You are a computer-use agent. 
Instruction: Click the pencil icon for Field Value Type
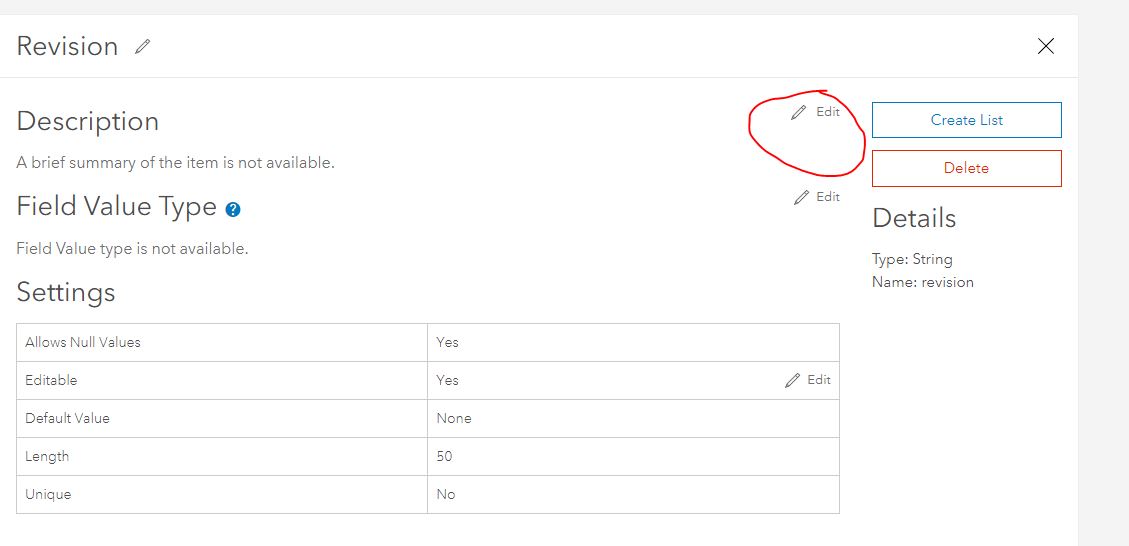pyautogui.click(x=801, y=198)
